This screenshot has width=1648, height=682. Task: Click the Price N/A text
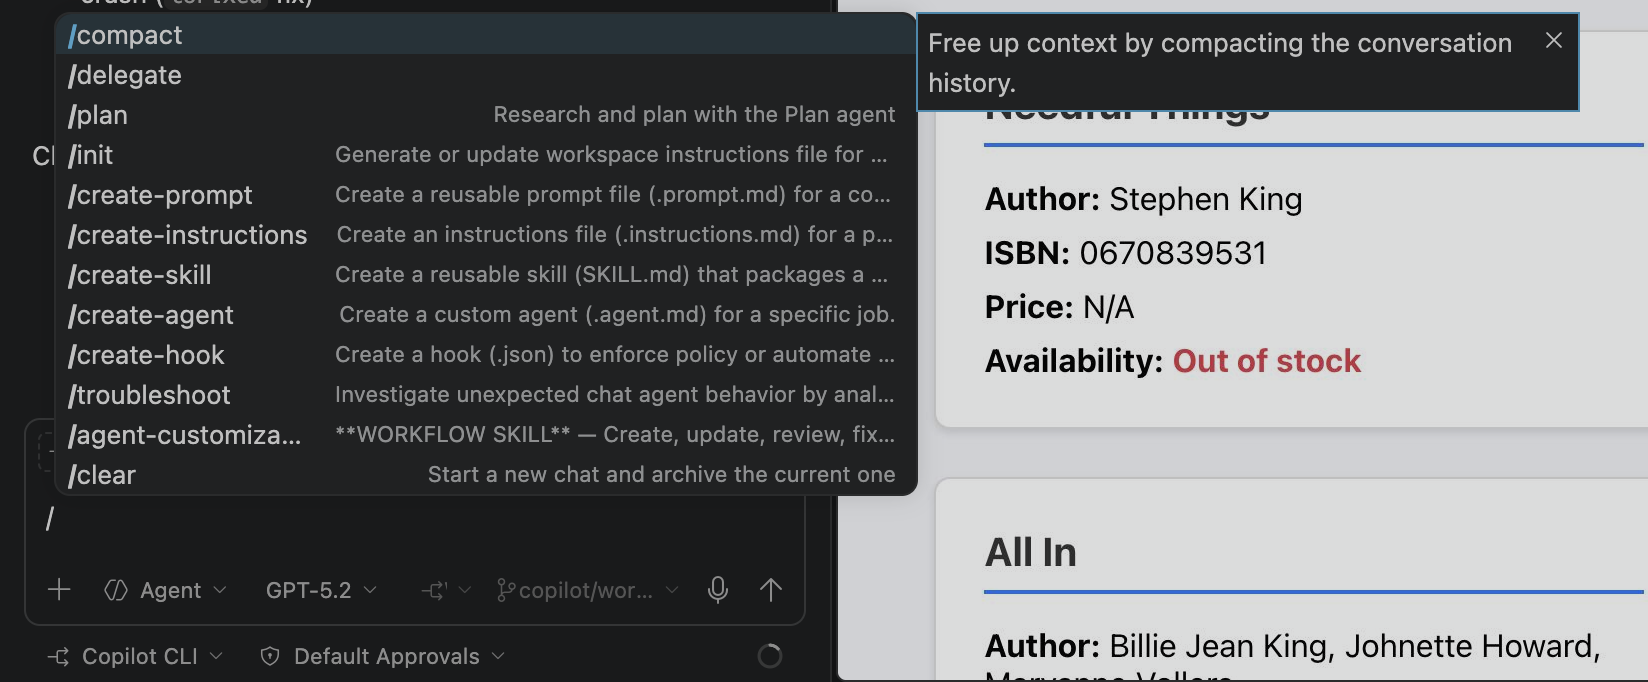tap(1059, 307)
